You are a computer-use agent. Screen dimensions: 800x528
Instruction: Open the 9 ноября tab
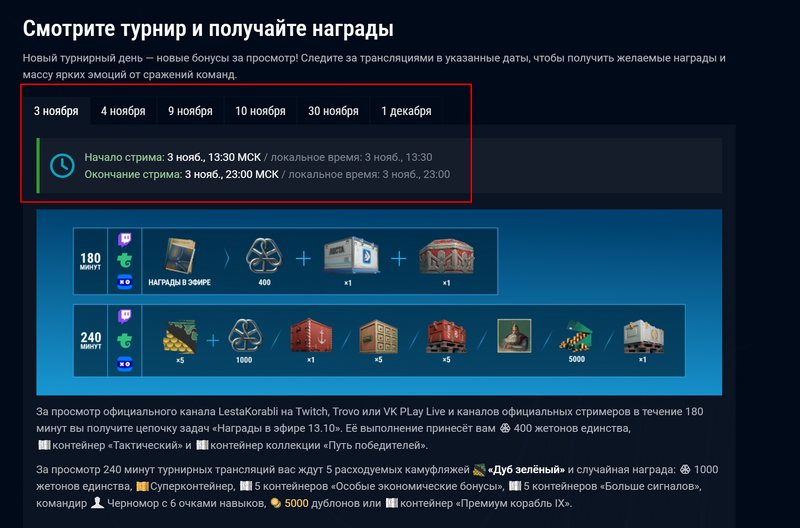(190, 111)
